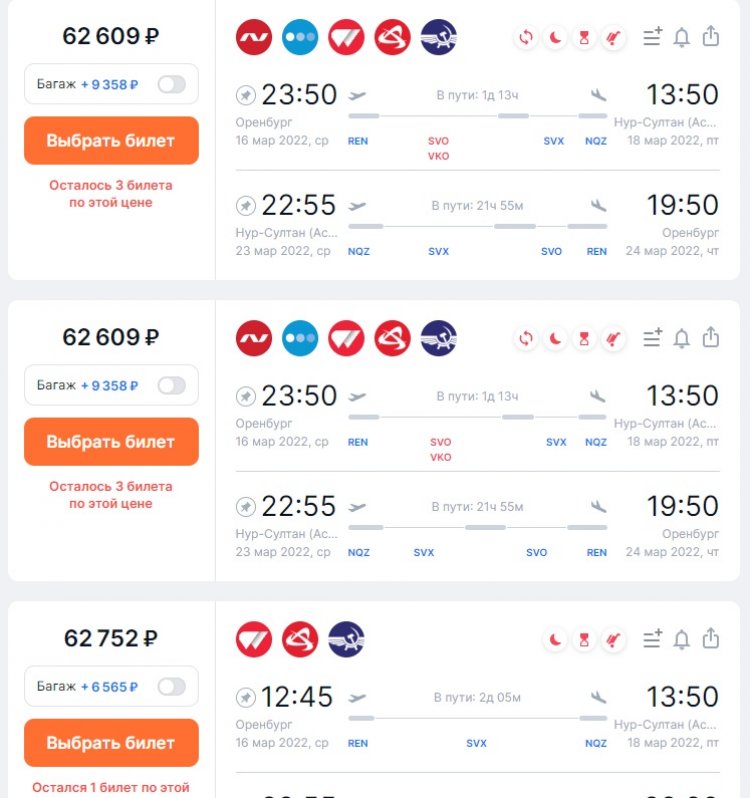Select the 62 752 ₽ ticket button
This screenshot has height=798, width=750.
pyautogui.click(x=111, y=743)
